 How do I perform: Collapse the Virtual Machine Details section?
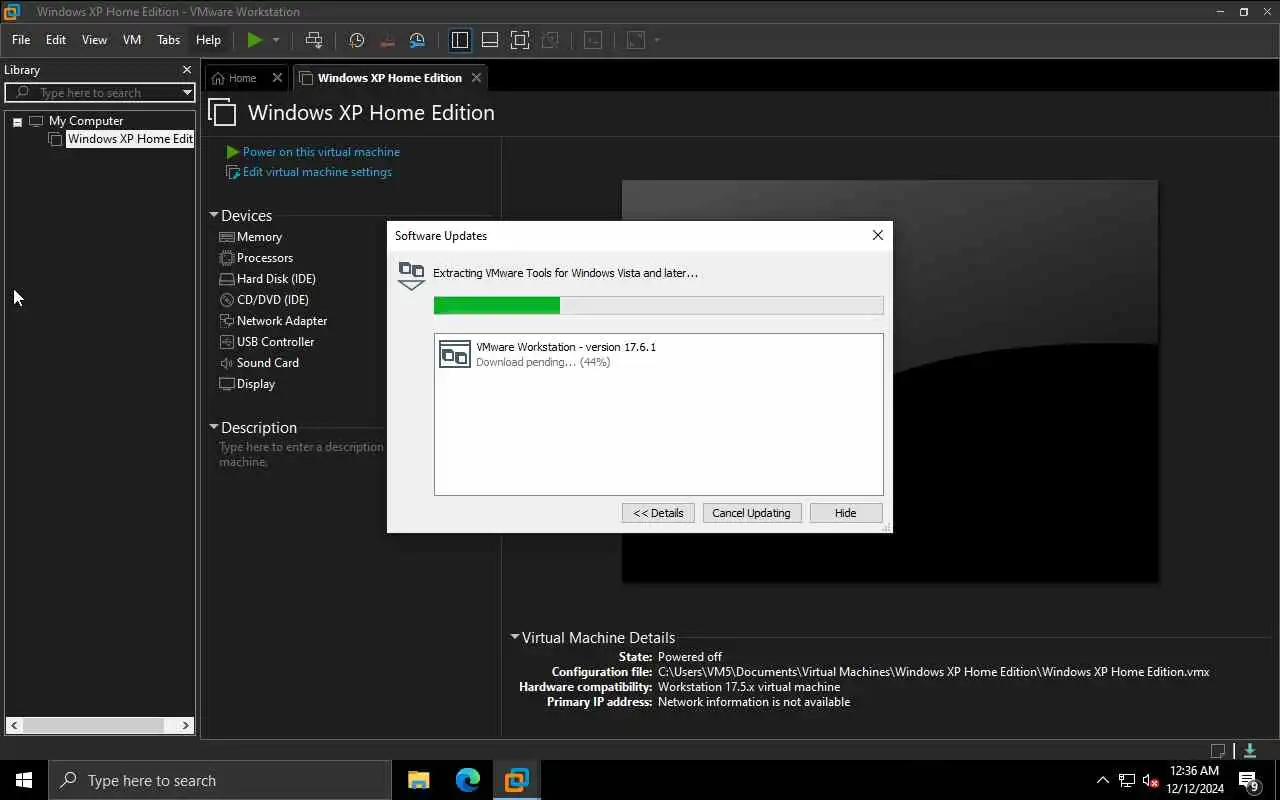[515, 637]
